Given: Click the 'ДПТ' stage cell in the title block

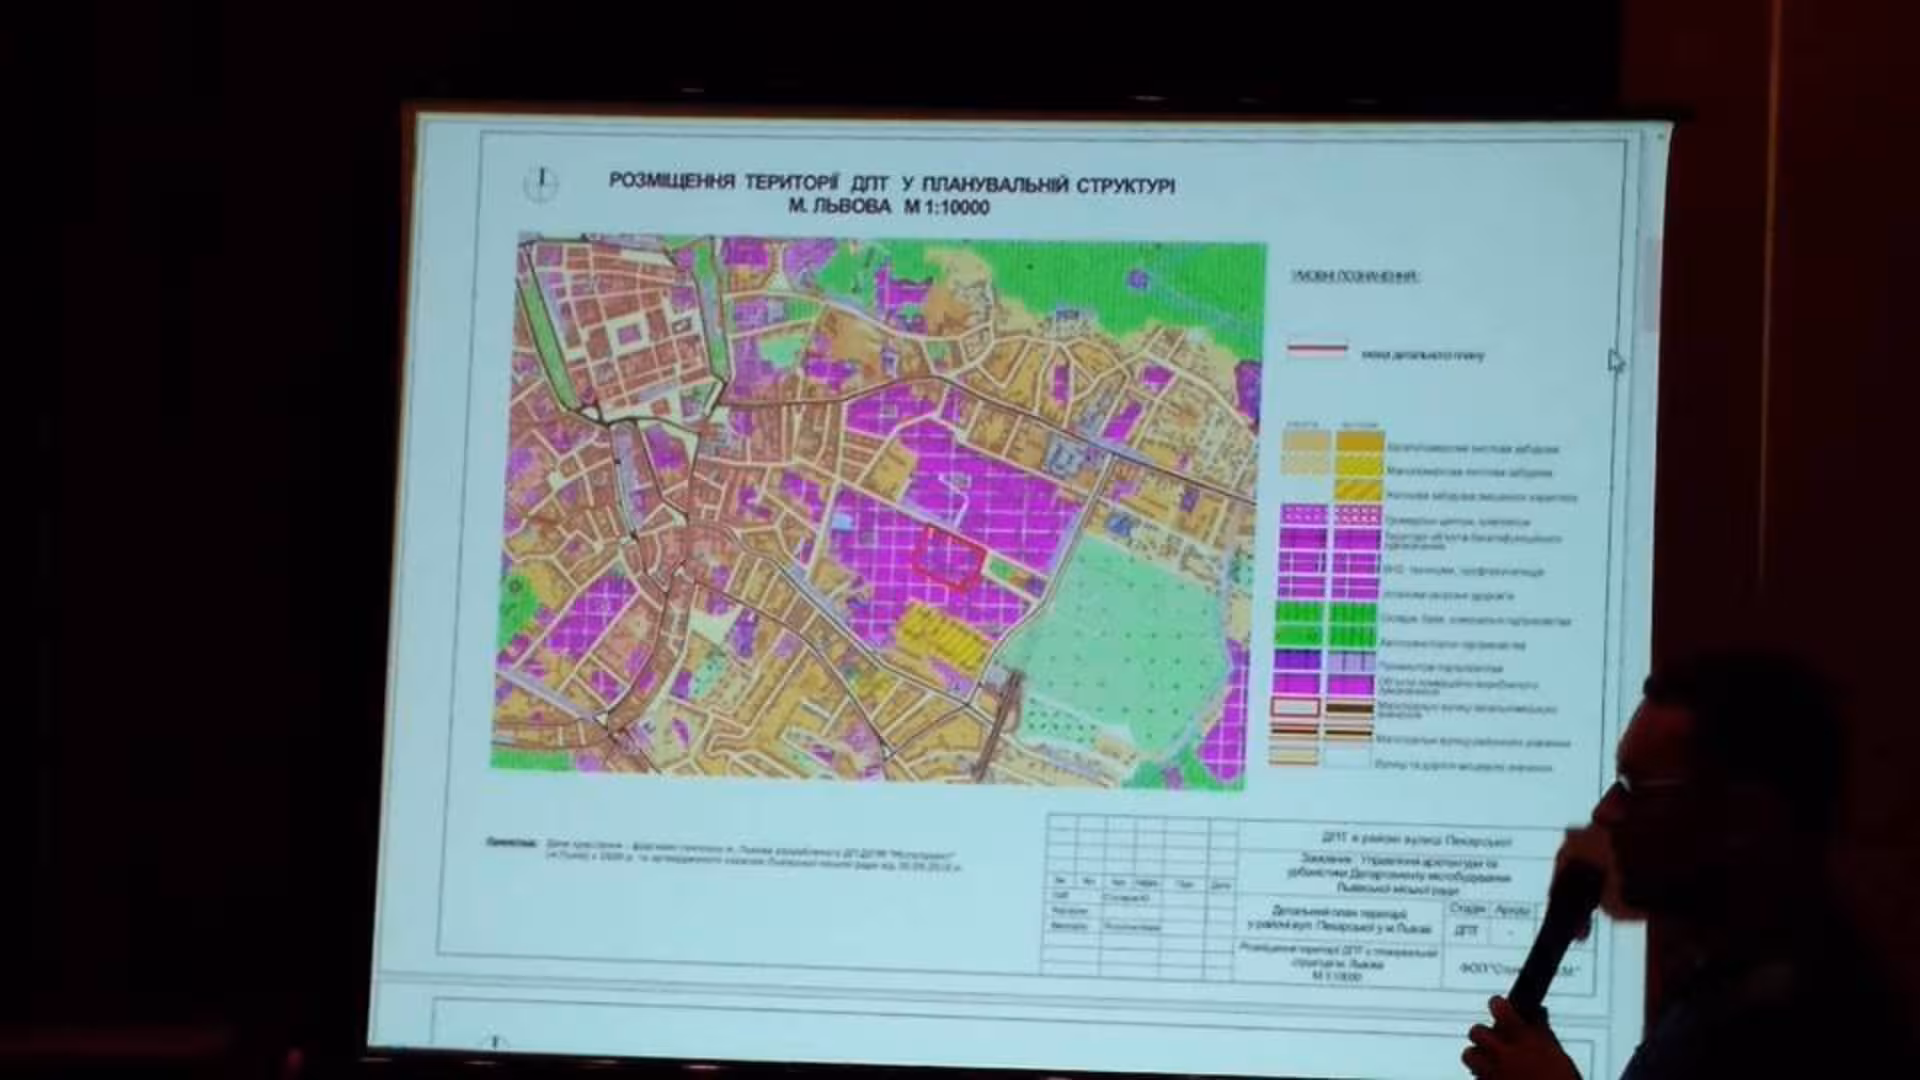Looking at the screenshot, I should coord(1466,930).
